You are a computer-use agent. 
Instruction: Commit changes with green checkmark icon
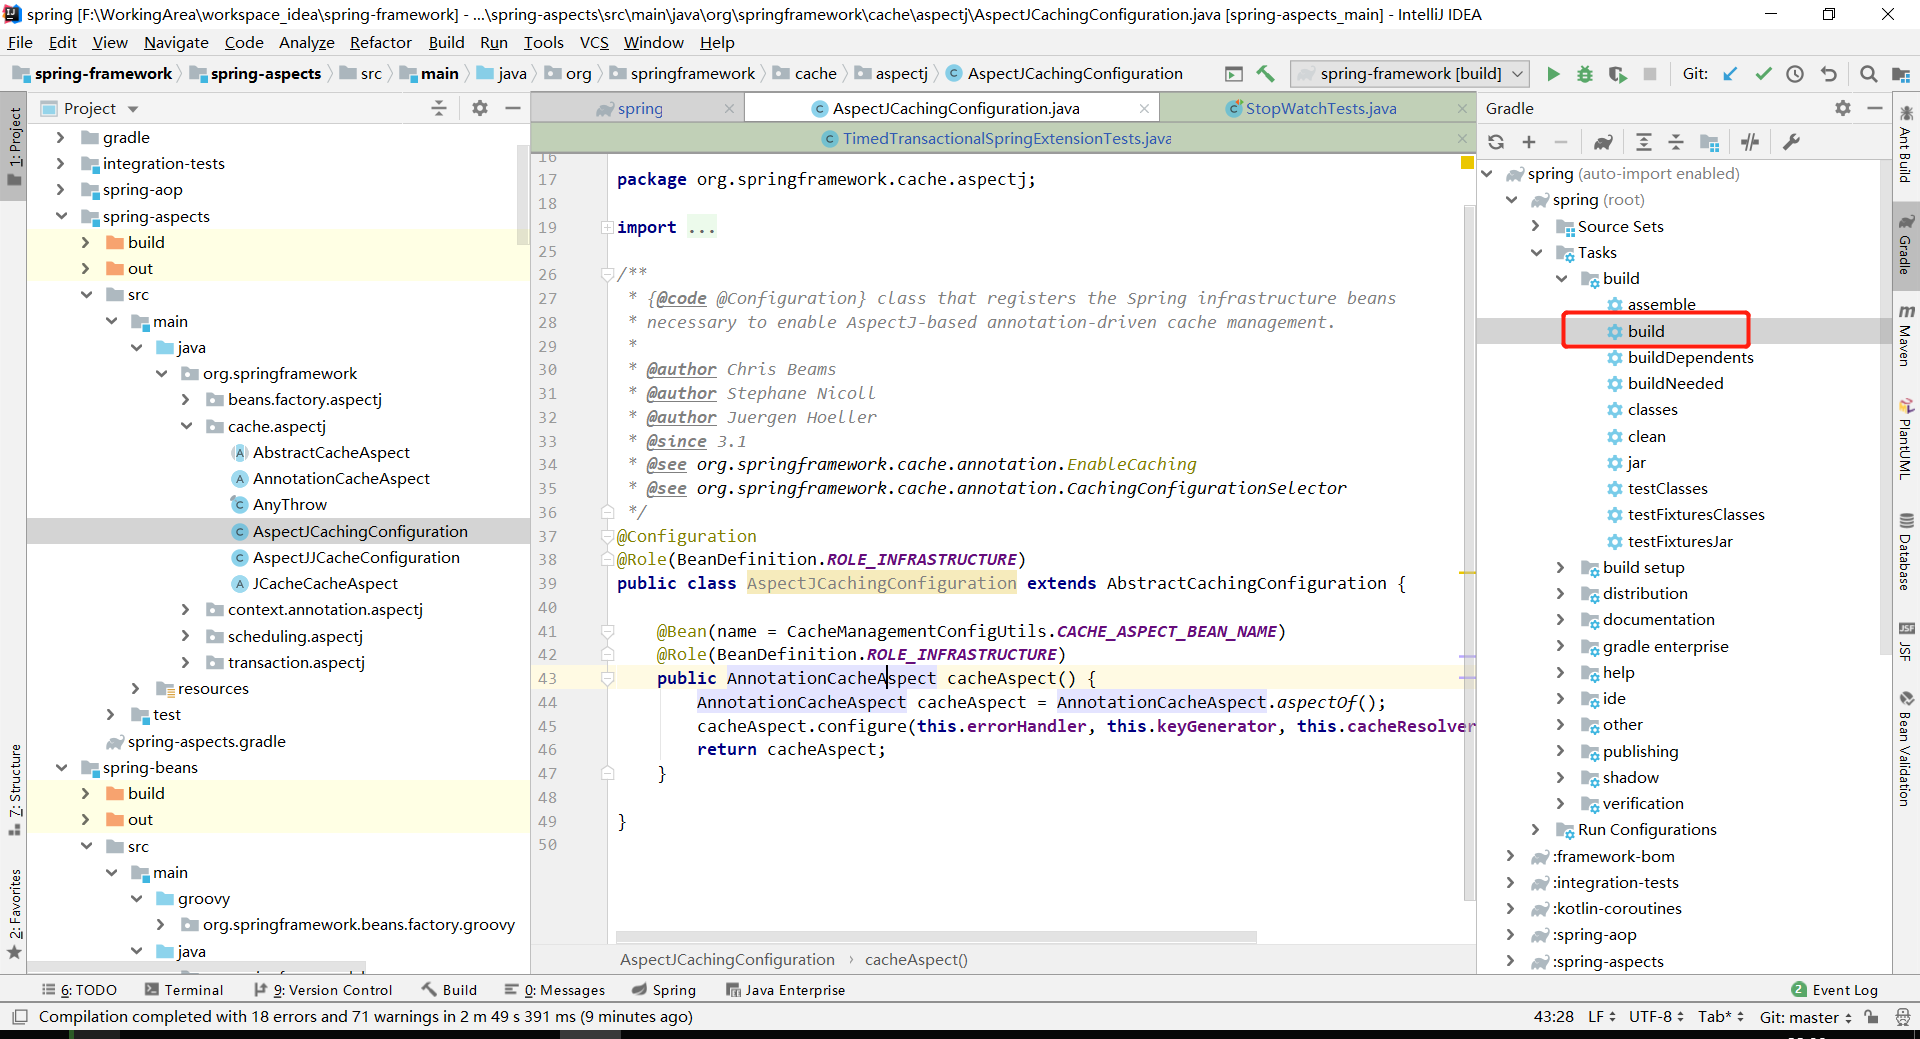pos(1763,74)
